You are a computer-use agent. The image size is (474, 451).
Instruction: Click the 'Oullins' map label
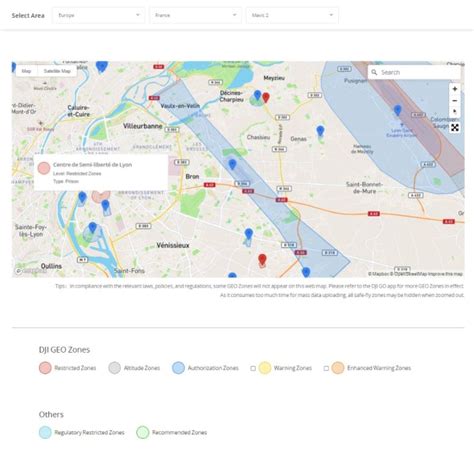pos(51,266)
